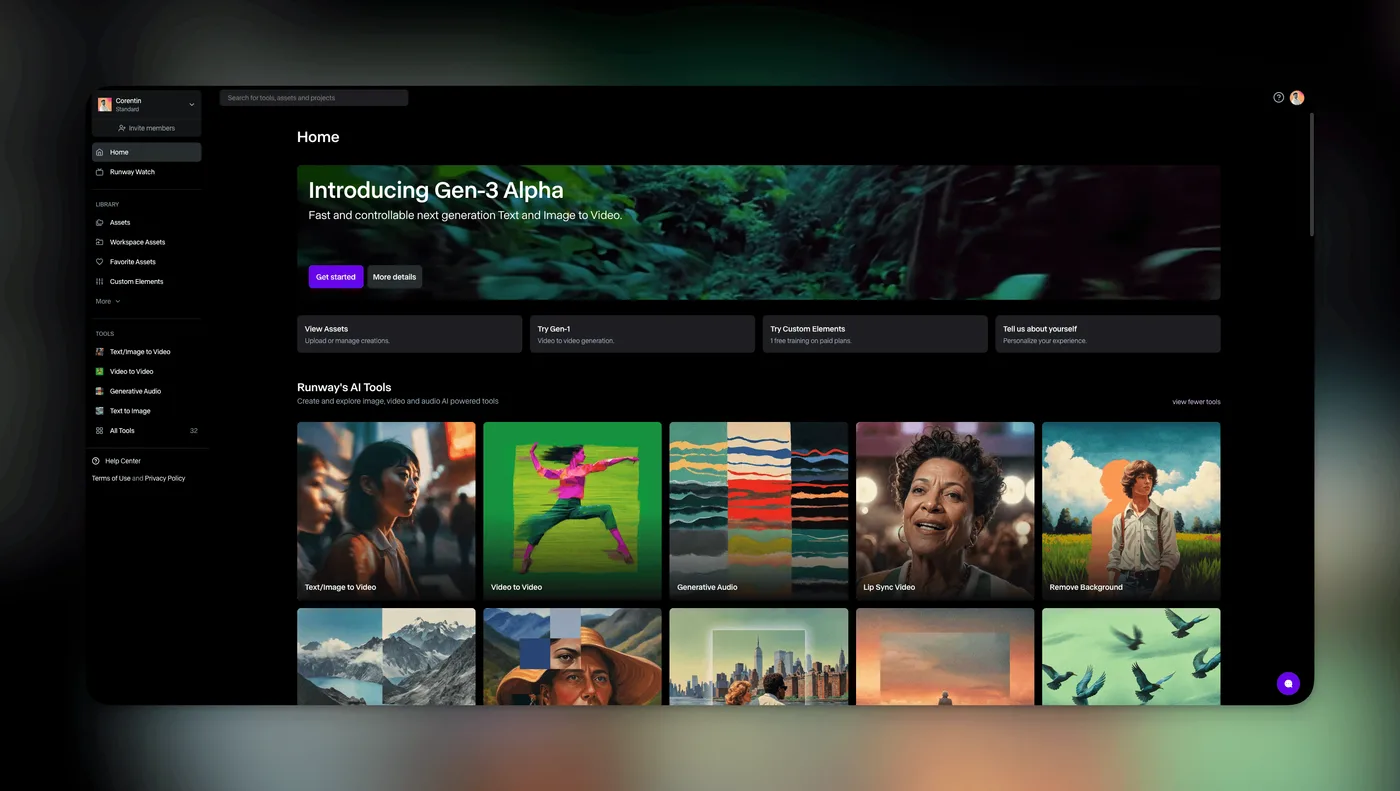The width and height of the screenshot is (1400, 791).
Task: Click the Get started button
Action: point(336,277)
